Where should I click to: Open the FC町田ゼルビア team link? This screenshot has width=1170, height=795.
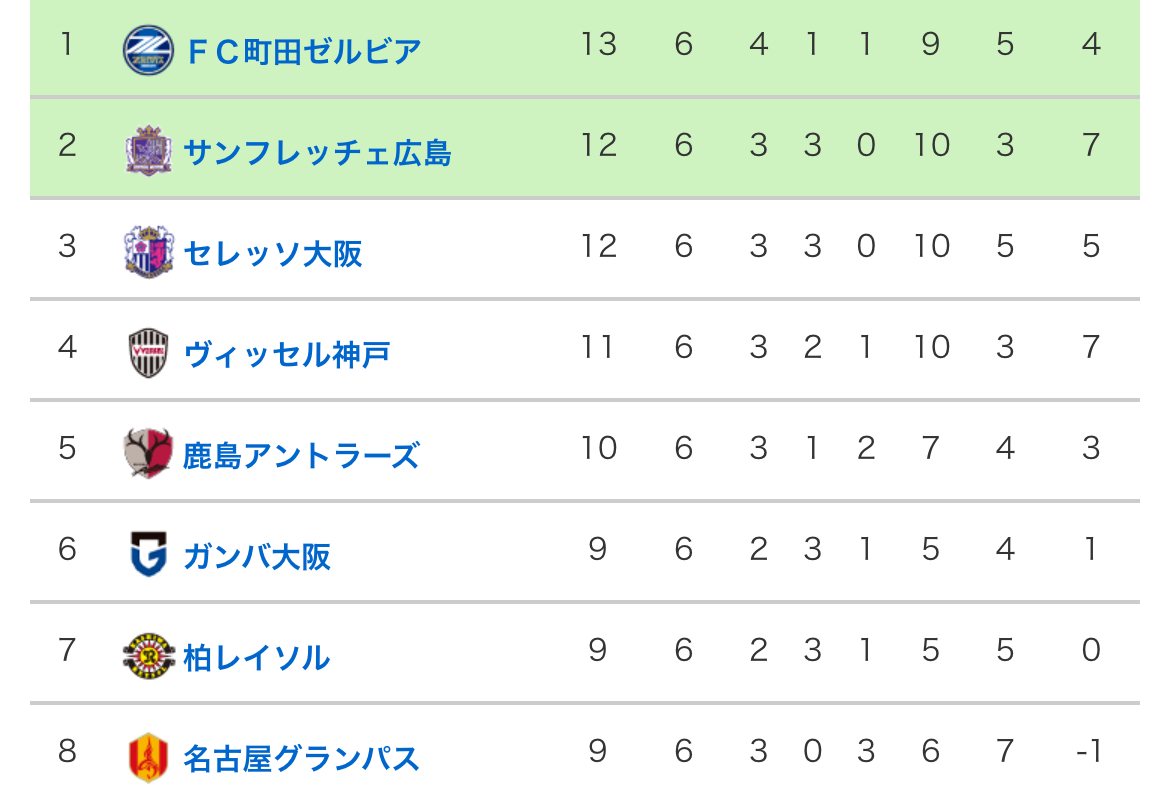[x=304, y=52]
